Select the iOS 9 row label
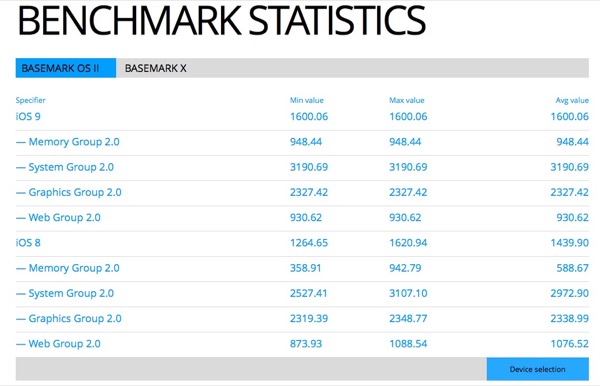This screenshot has width=600, height=386. (28, 116)
